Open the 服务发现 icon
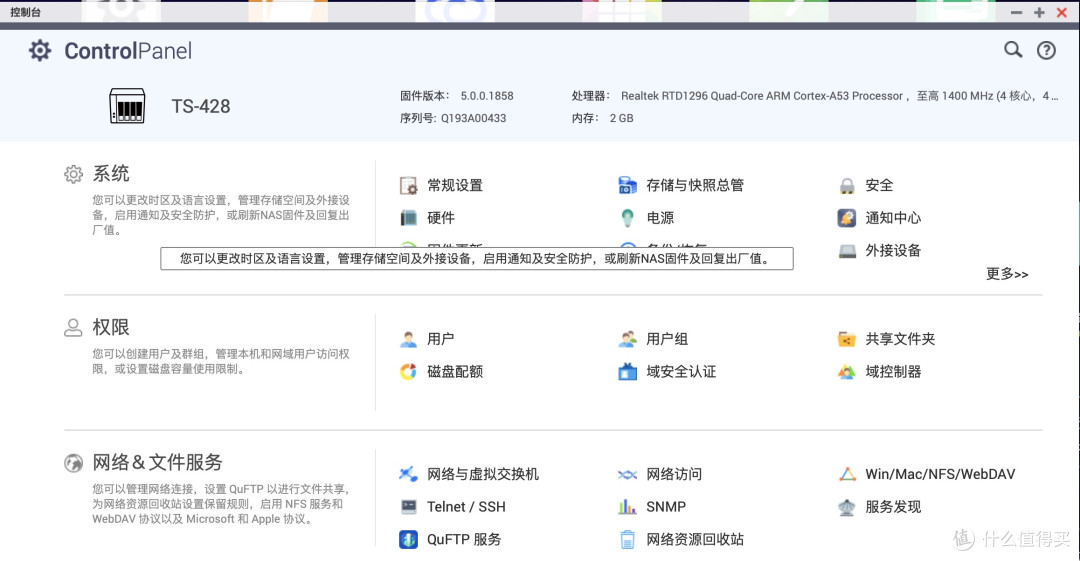1080x561 pixels. (x=847, y=507)
